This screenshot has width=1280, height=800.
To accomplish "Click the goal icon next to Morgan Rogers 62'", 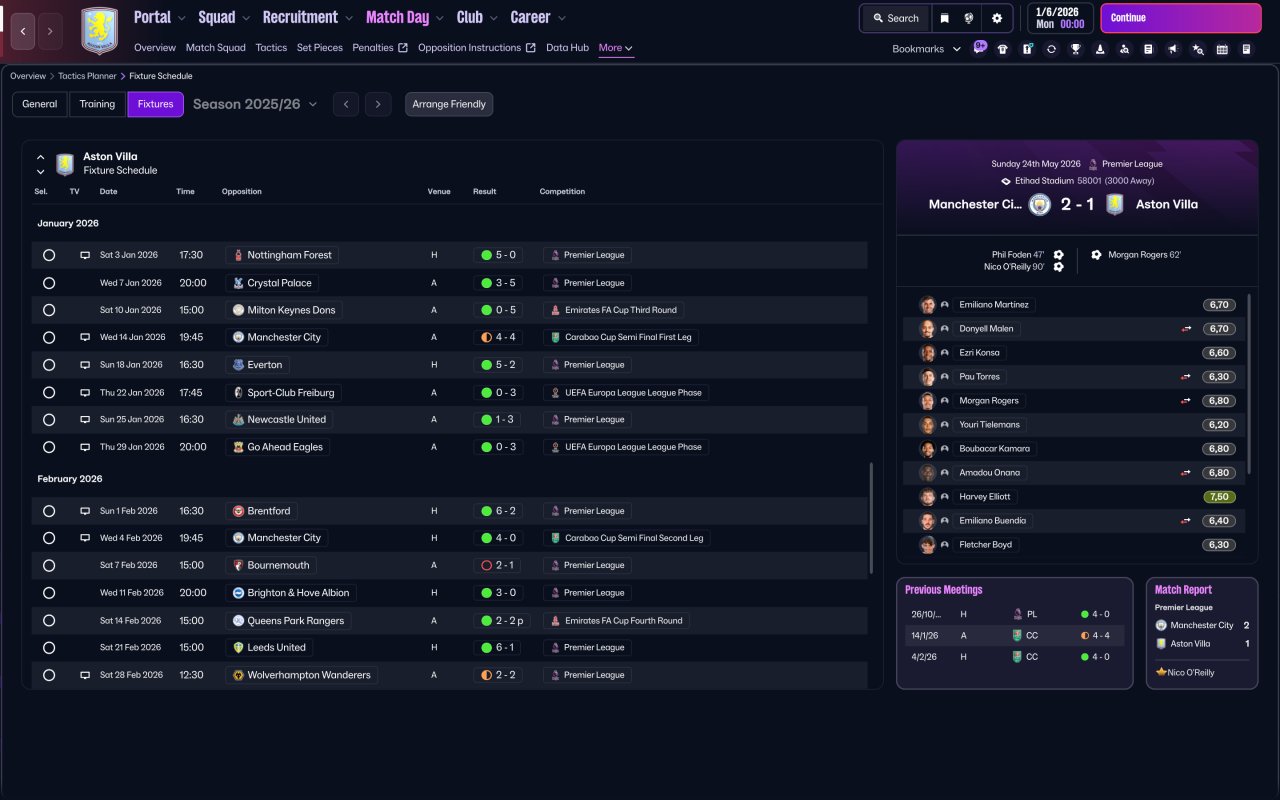I will 1096,255.
